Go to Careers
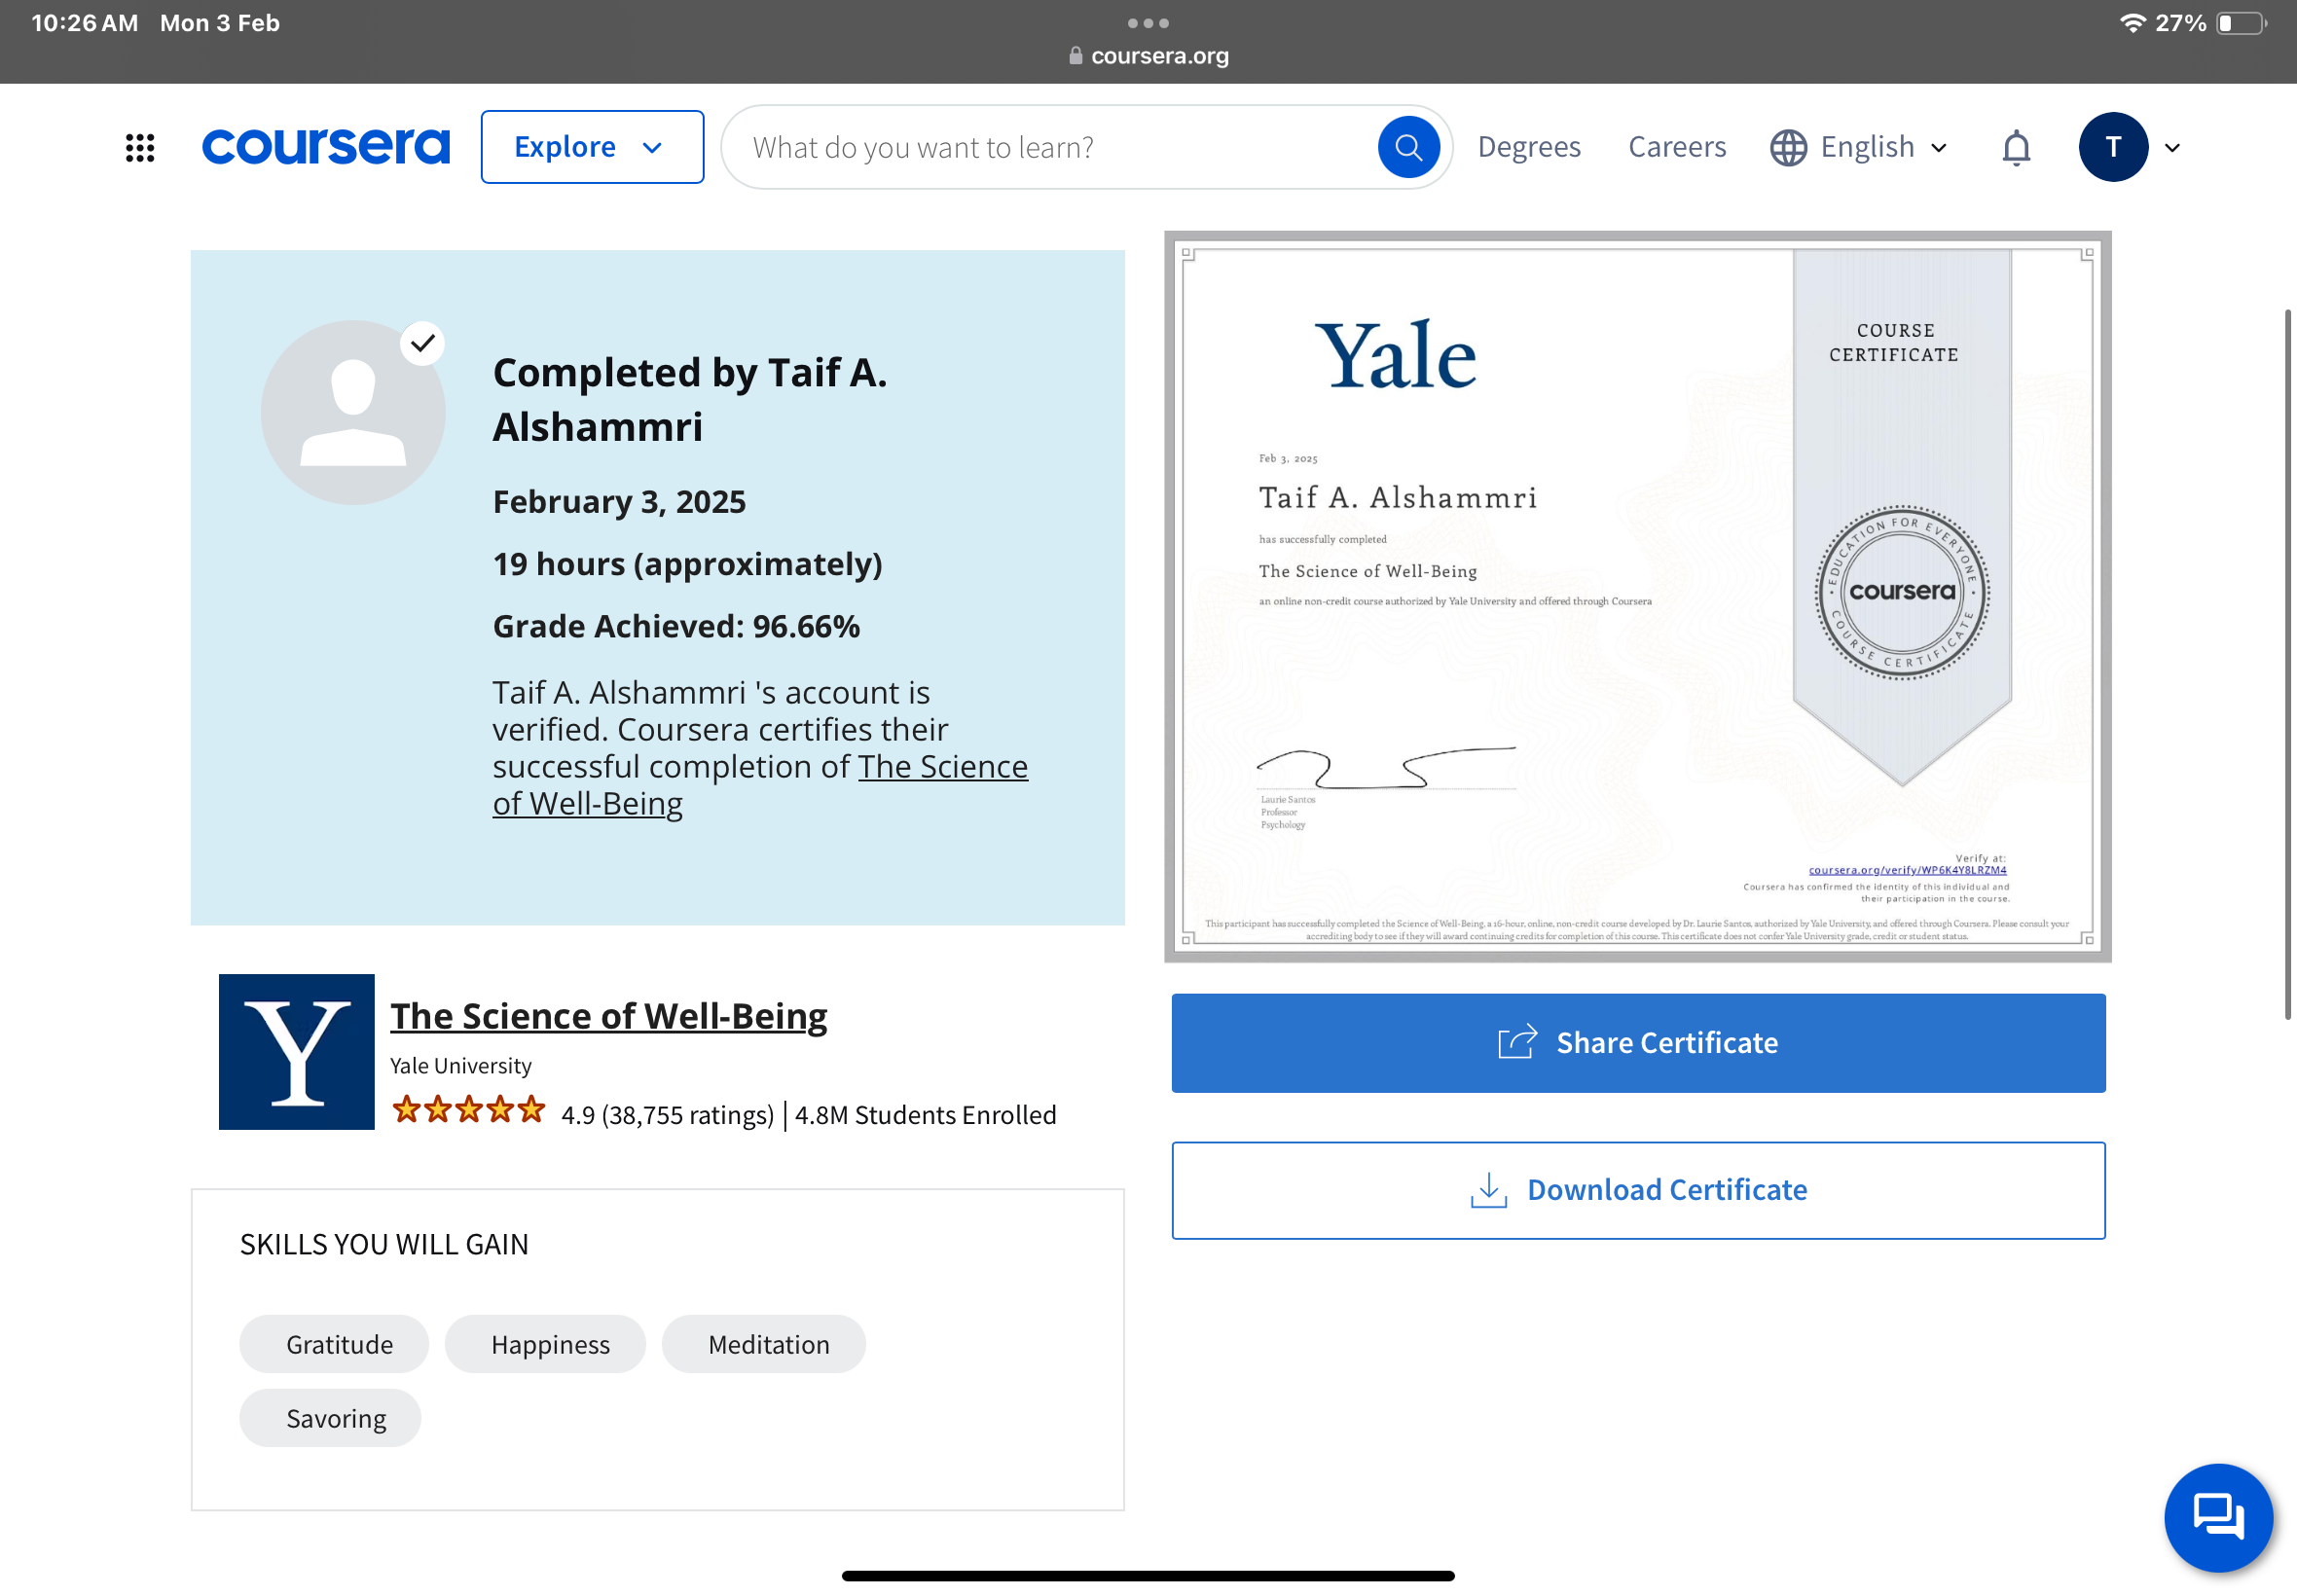 [x=1677, y=147]
